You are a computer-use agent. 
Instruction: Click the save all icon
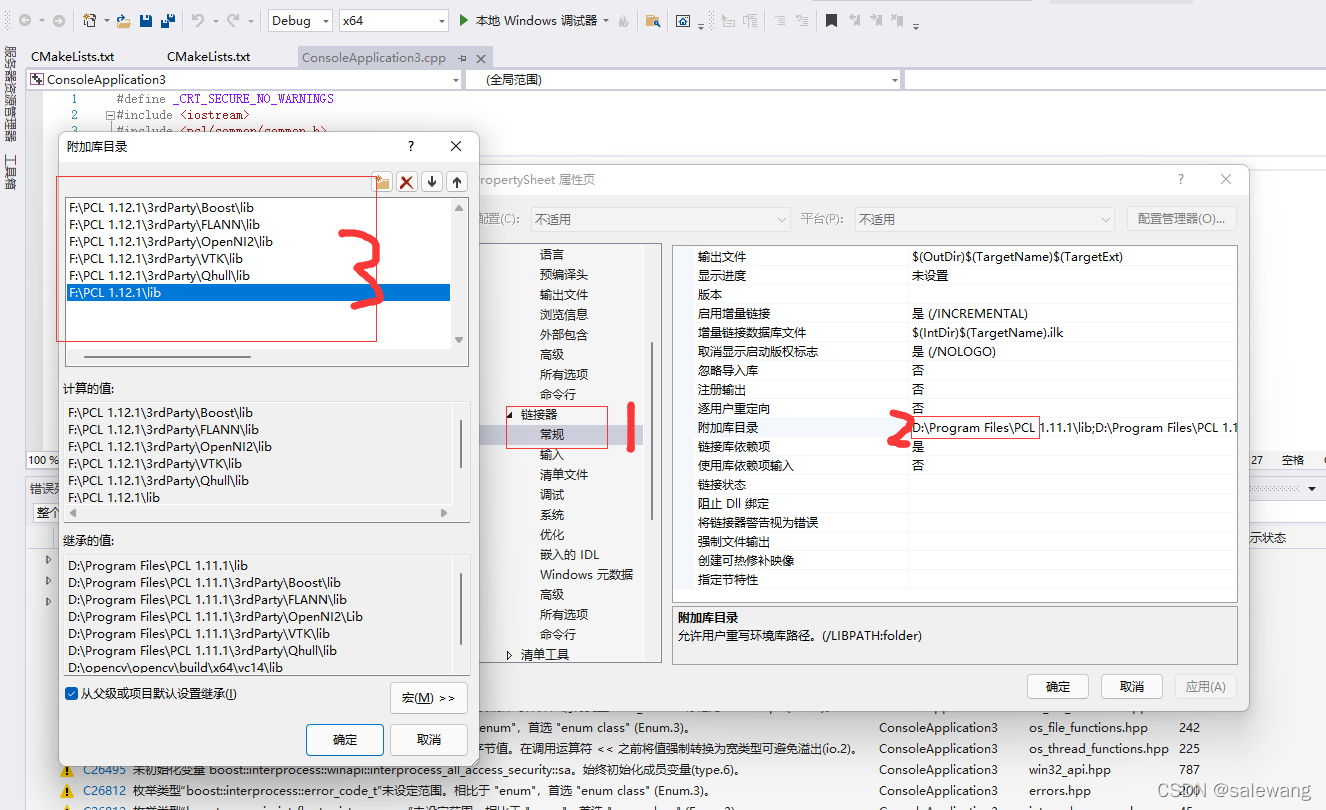[168, 20]
